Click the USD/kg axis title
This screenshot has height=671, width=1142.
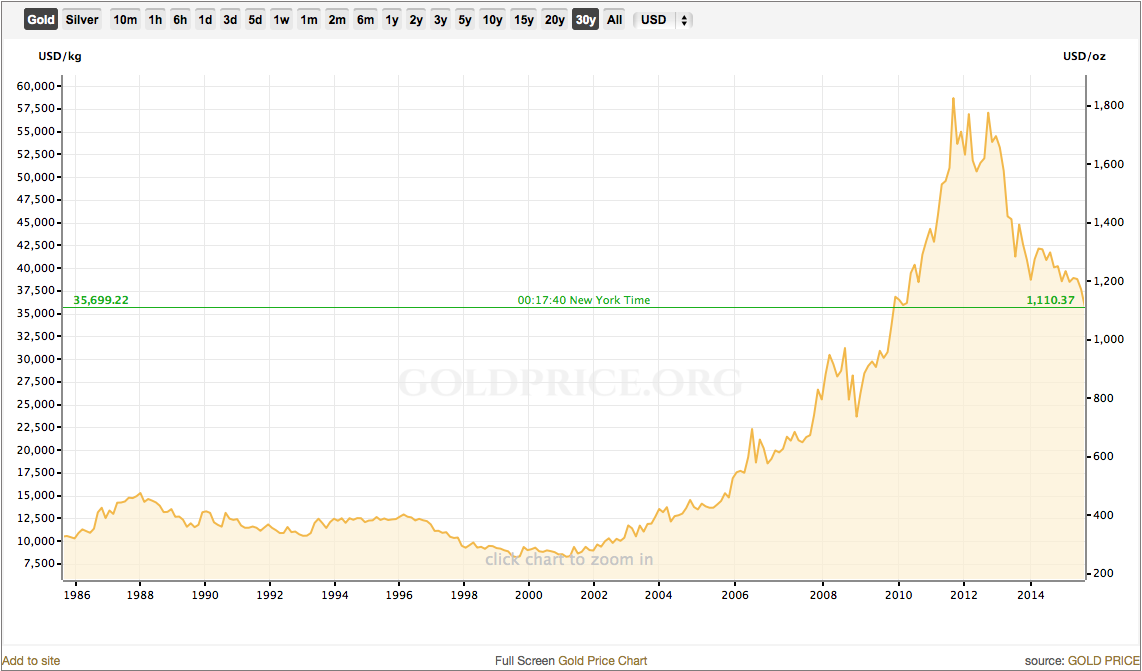point(59,57)
